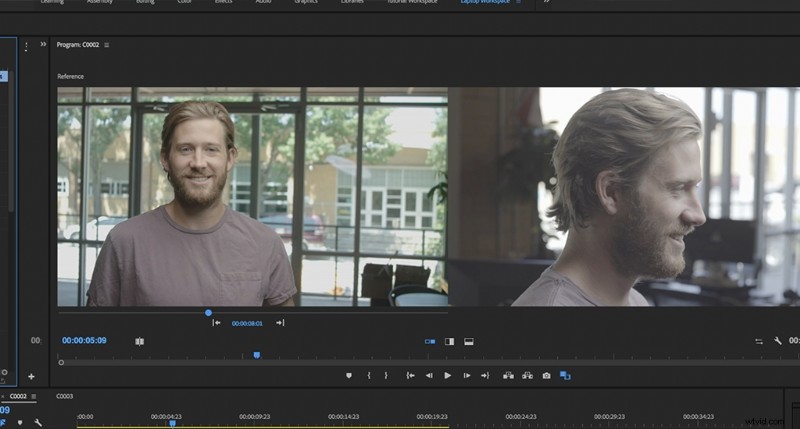Select Side by Side comparison layout

click(430, 341)
